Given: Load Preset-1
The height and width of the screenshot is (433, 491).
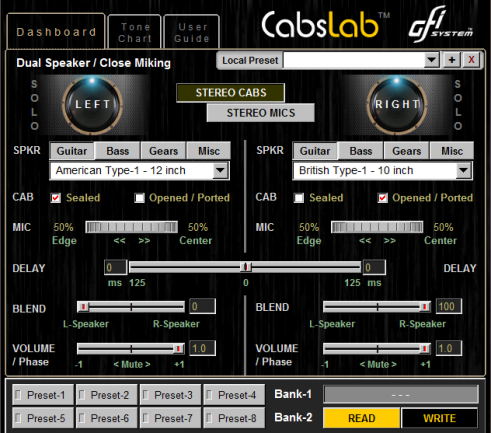Looking at the screenshot, I should click(x=42, y=395).
